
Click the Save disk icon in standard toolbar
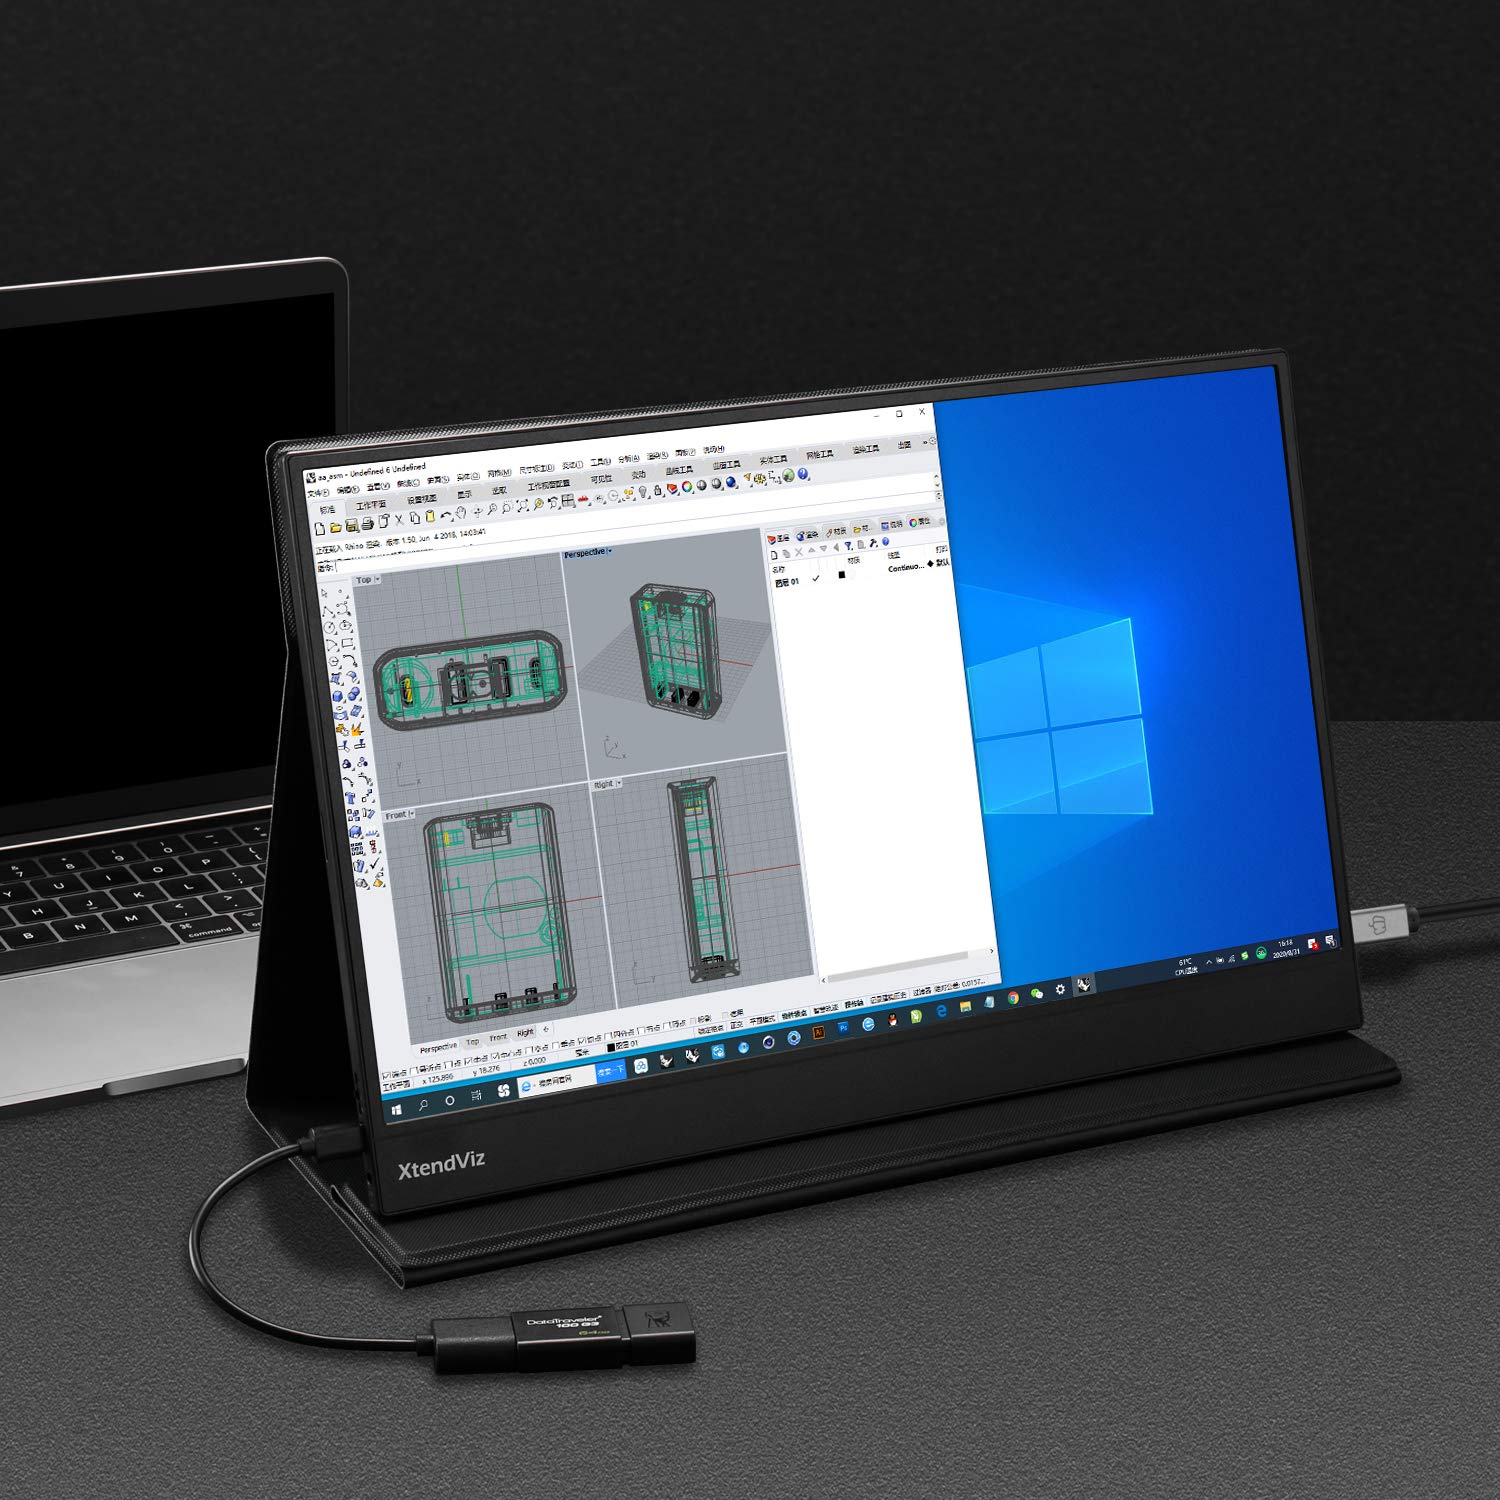coord(352,525)
